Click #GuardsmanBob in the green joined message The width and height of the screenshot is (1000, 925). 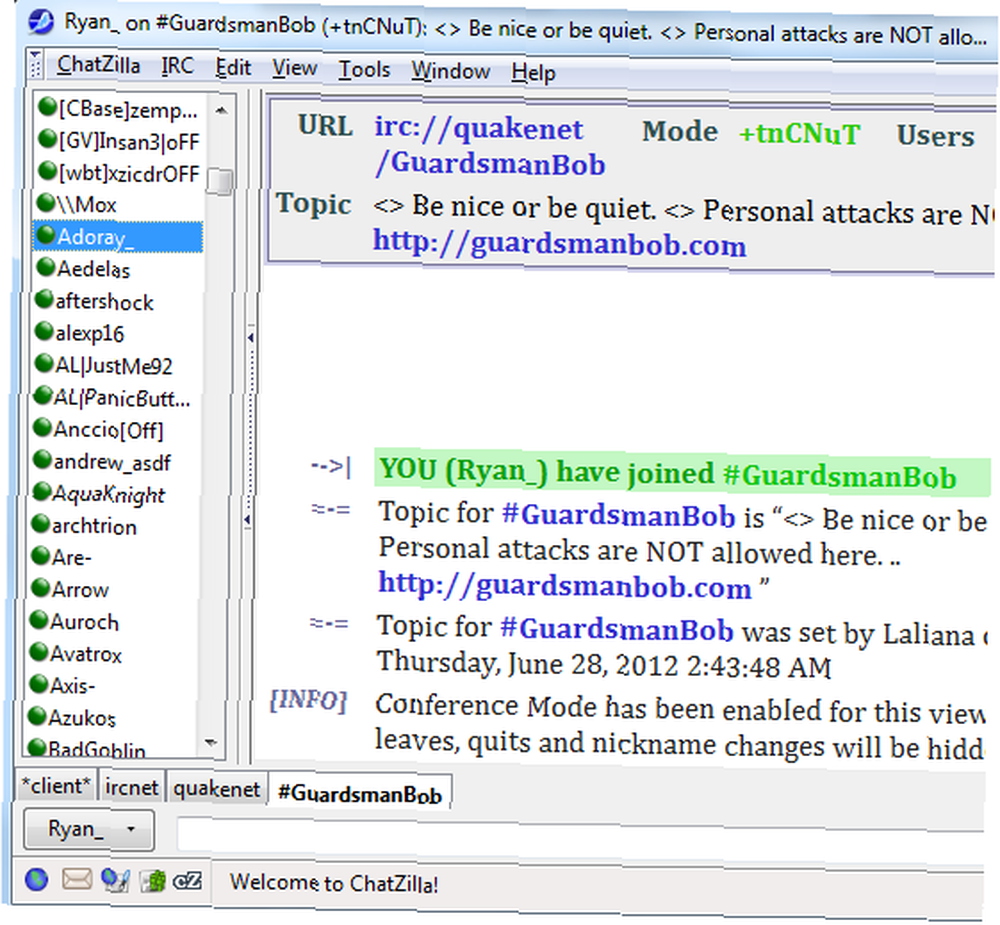click(840, 476)
